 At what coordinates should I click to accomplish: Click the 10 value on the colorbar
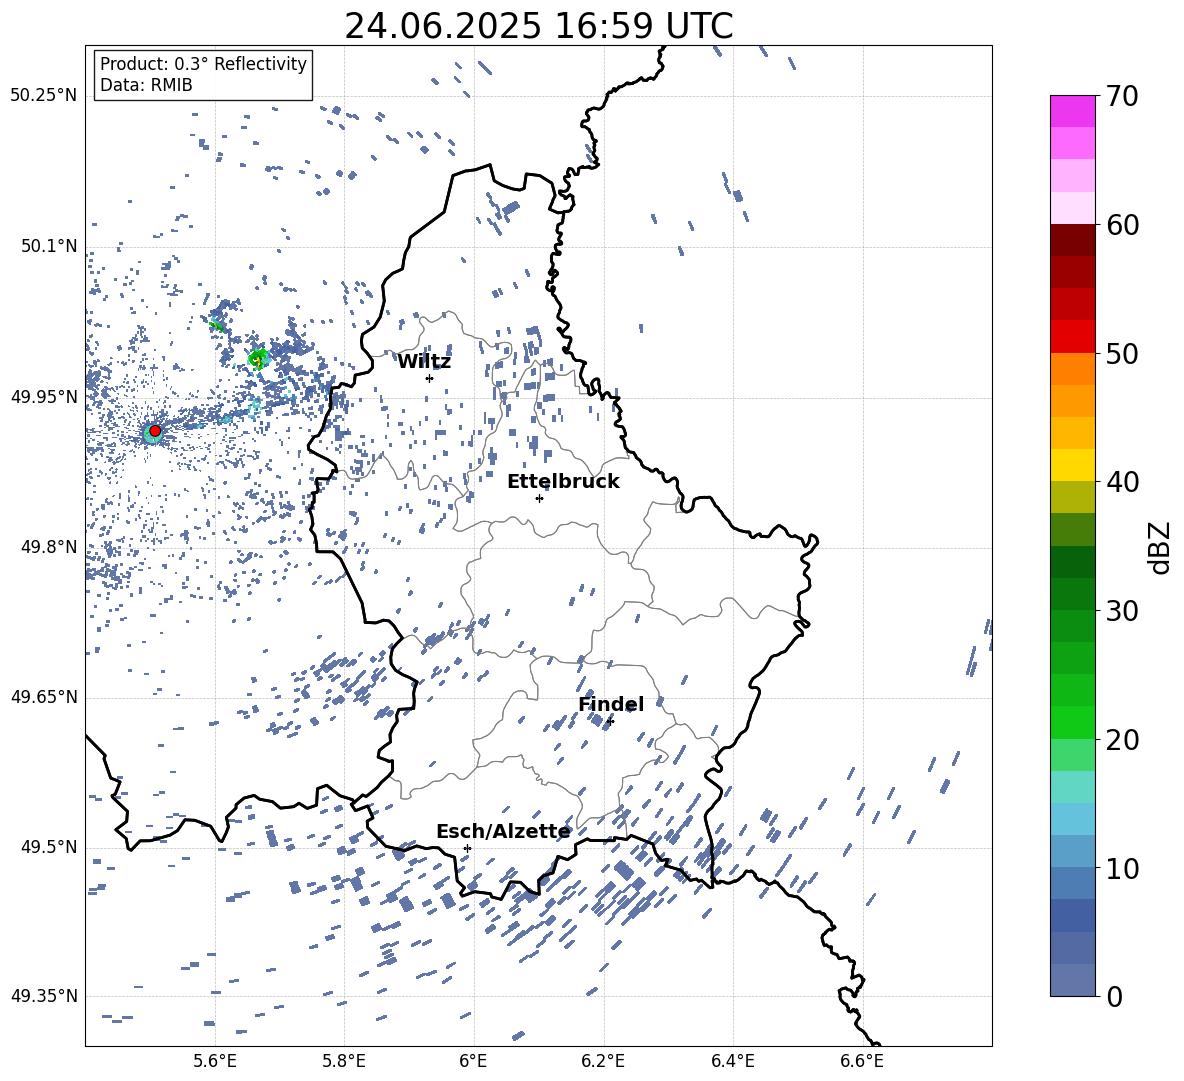pyautogui.click(x=1122, y=868)
